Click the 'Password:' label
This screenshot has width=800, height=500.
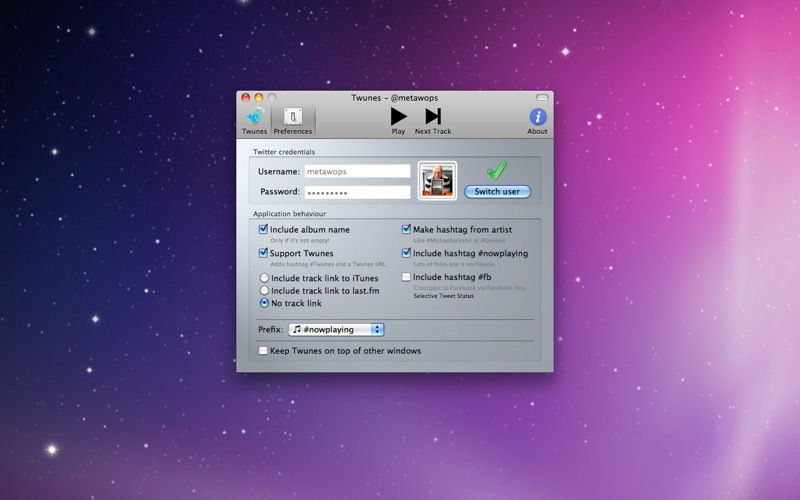(280, 192)
